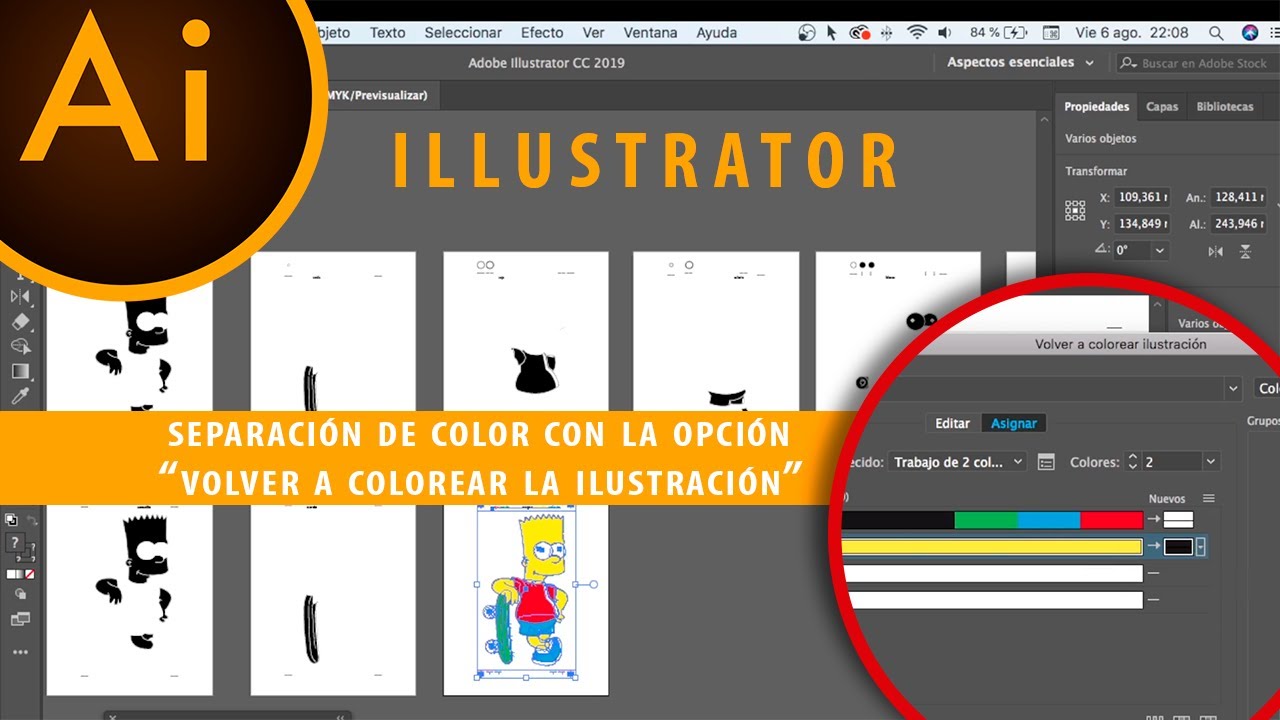Switch to the Capas tab

click(1162, 107)
